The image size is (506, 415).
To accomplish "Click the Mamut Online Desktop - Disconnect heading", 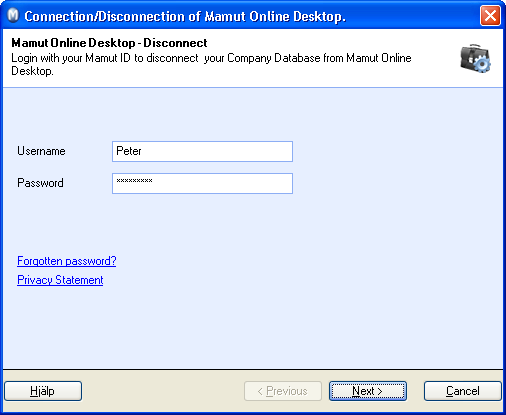I will point(109,43).
